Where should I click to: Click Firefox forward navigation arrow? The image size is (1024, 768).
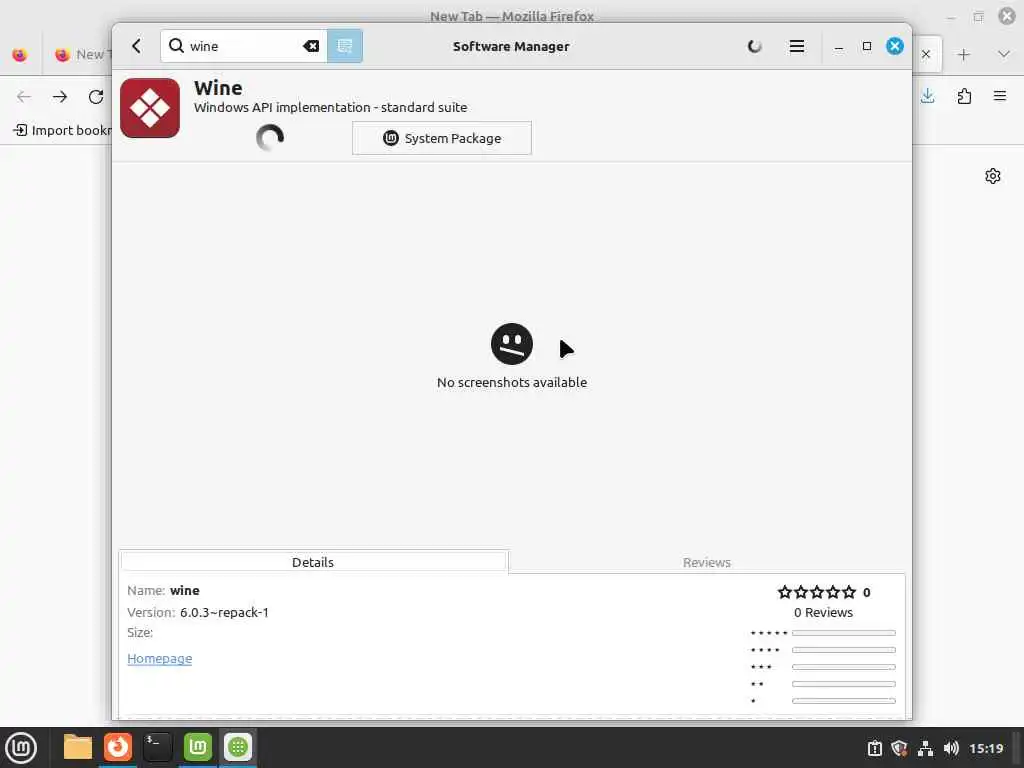pyautogui.click(x=60, y=97)
